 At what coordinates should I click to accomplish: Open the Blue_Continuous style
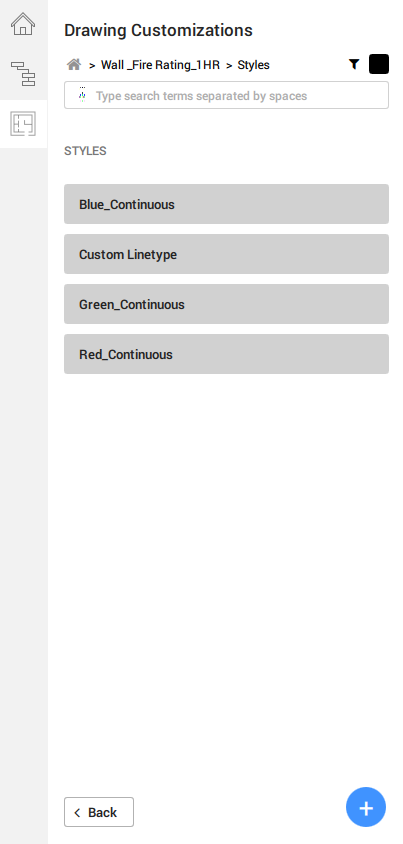227,204
